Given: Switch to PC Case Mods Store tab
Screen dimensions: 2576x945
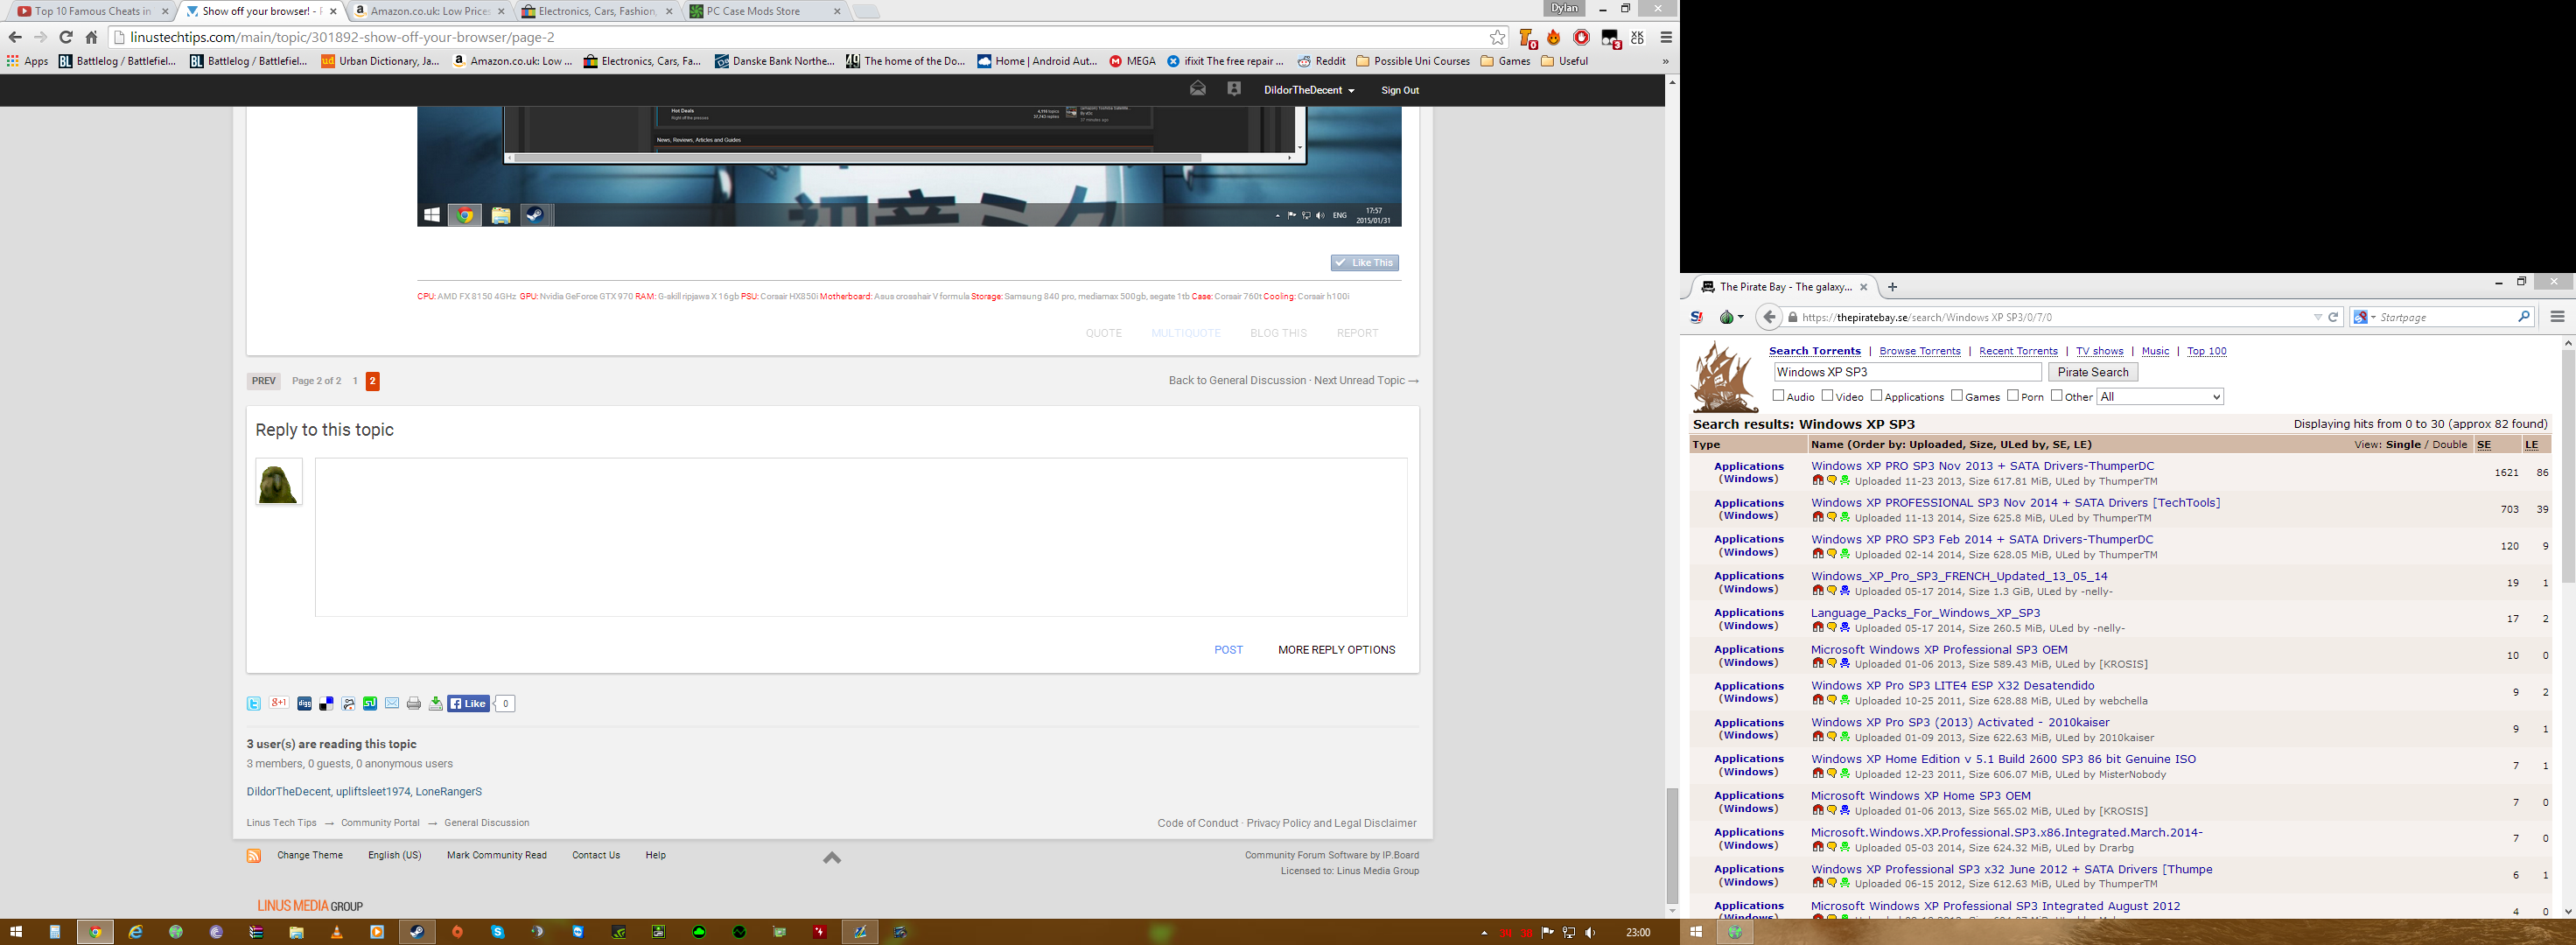Looking at the screenshot, I should coord(765,11).
